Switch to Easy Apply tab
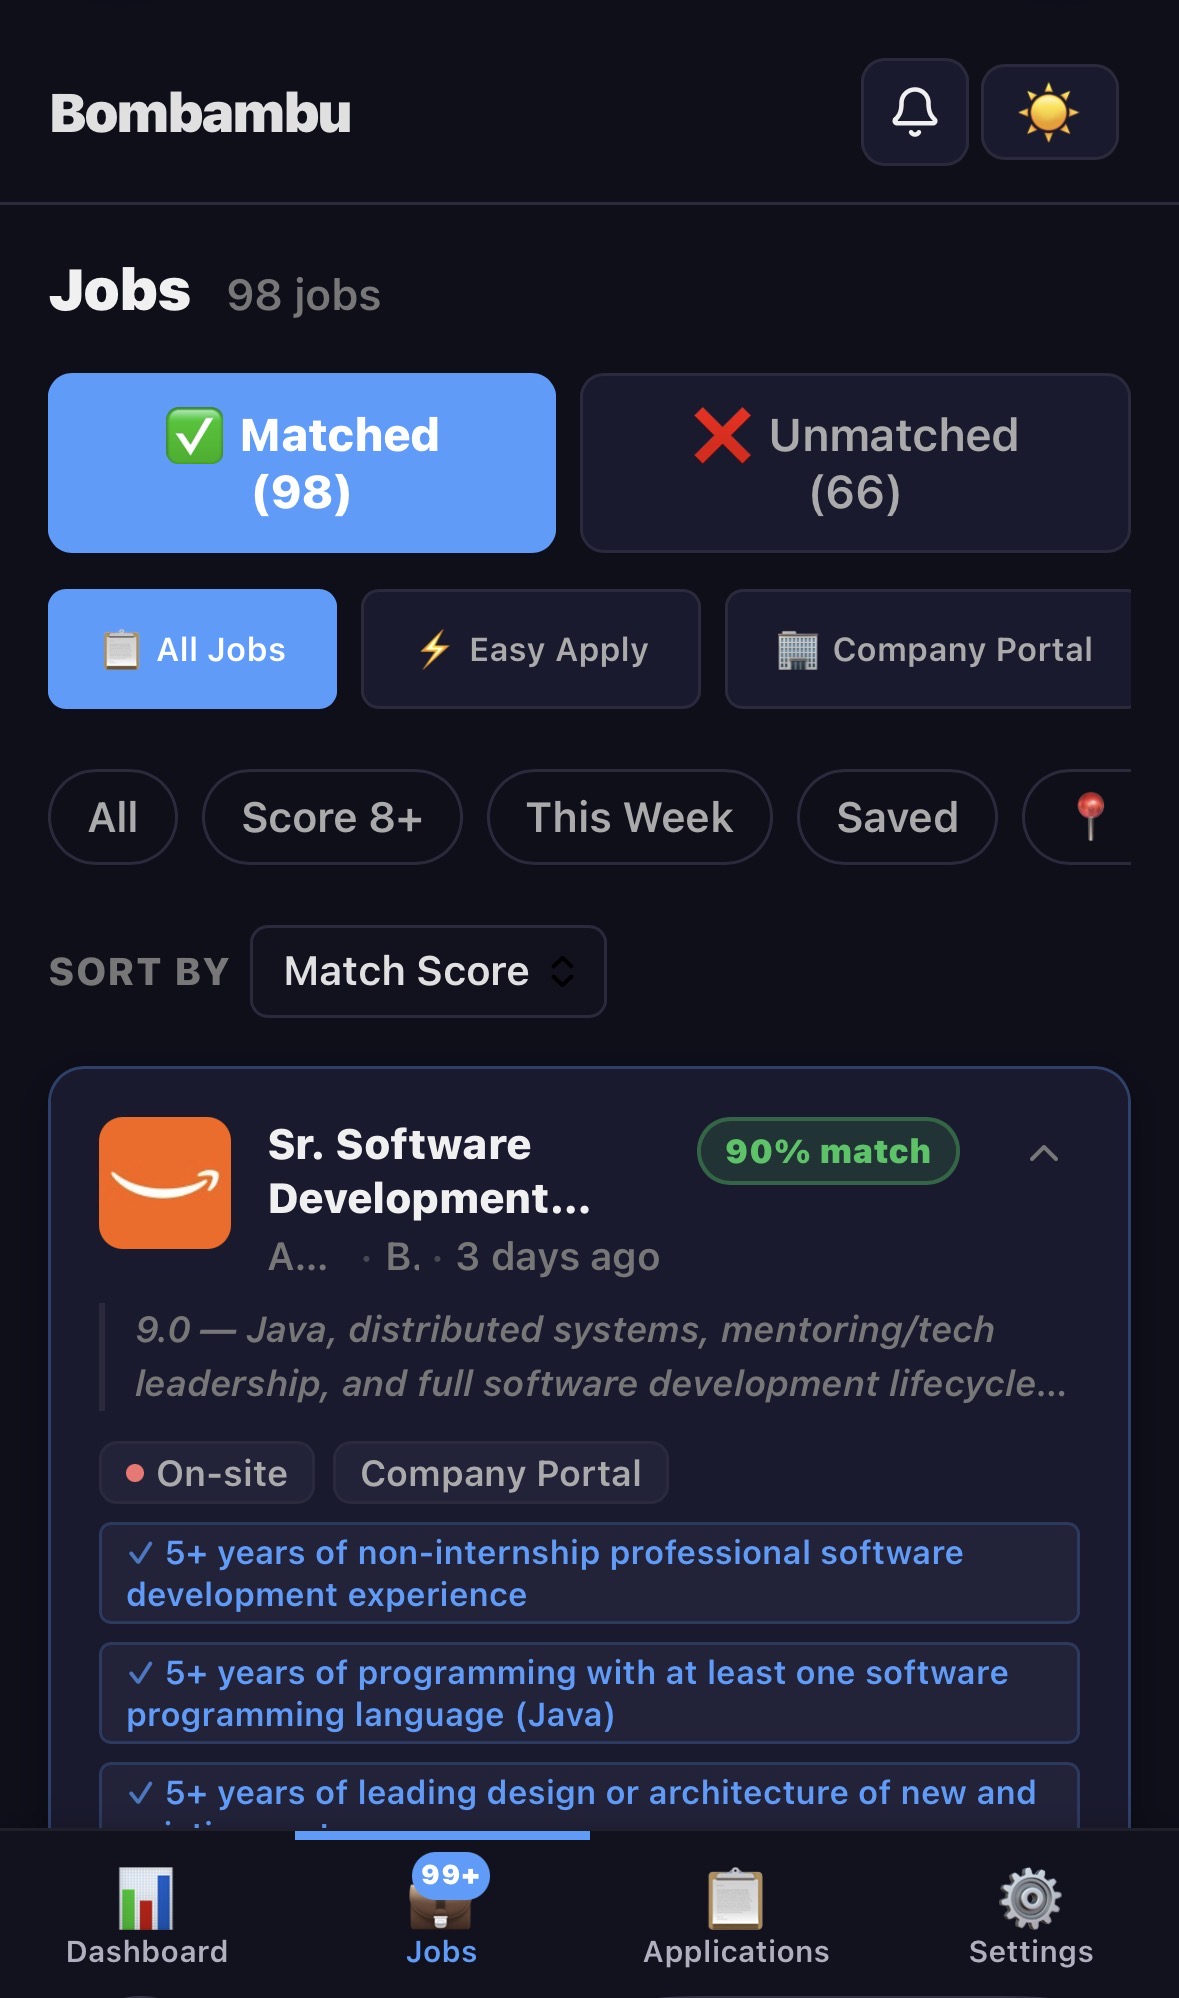Screen dimensions: 1179x1998 point(531,649)
